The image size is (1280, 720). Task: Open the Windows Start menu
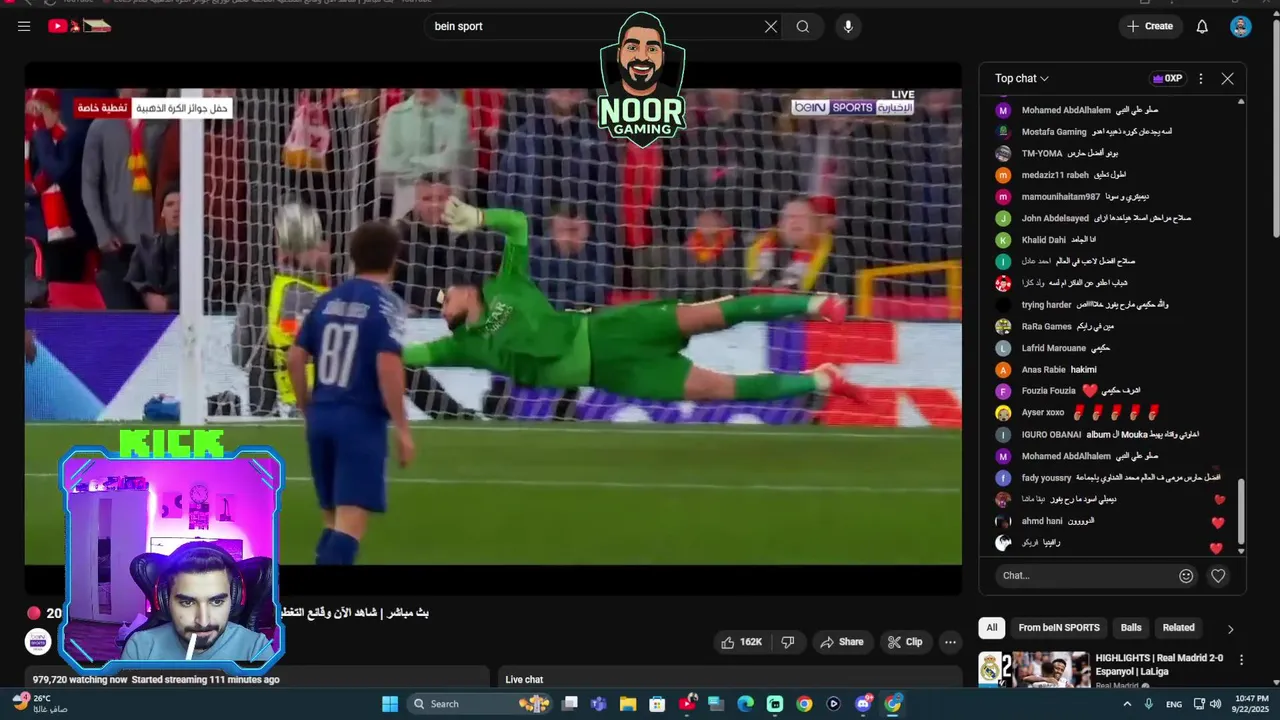click(390, 704)
